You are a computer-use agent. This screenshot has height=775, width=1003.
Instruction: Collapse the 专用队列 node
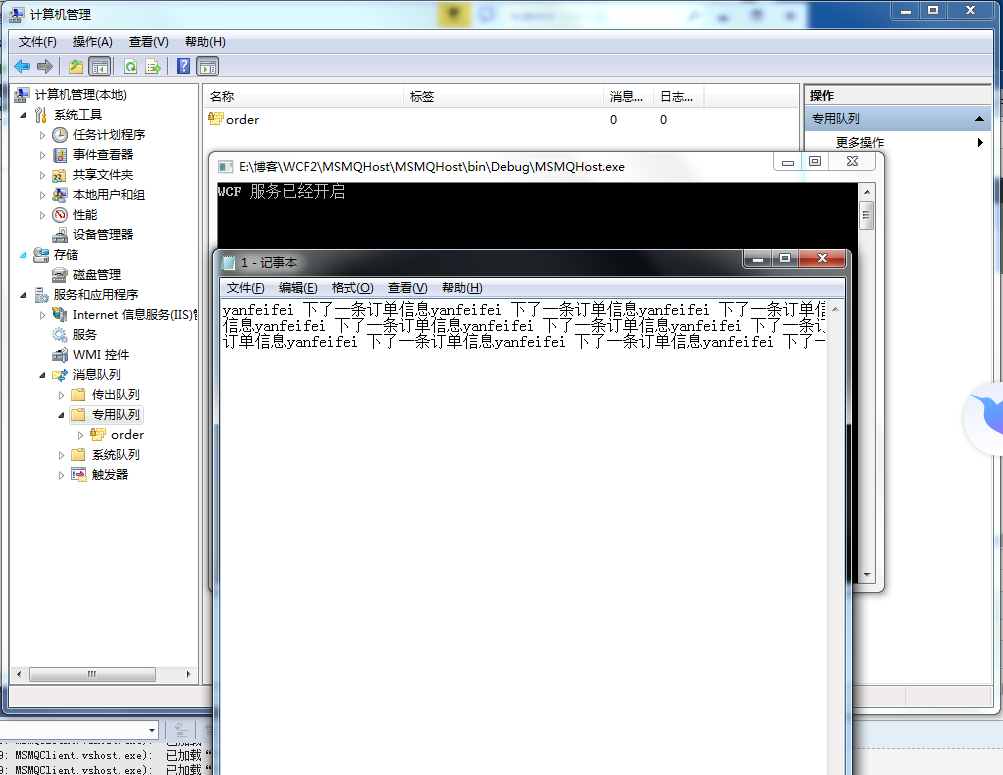(x=61, y=416)
